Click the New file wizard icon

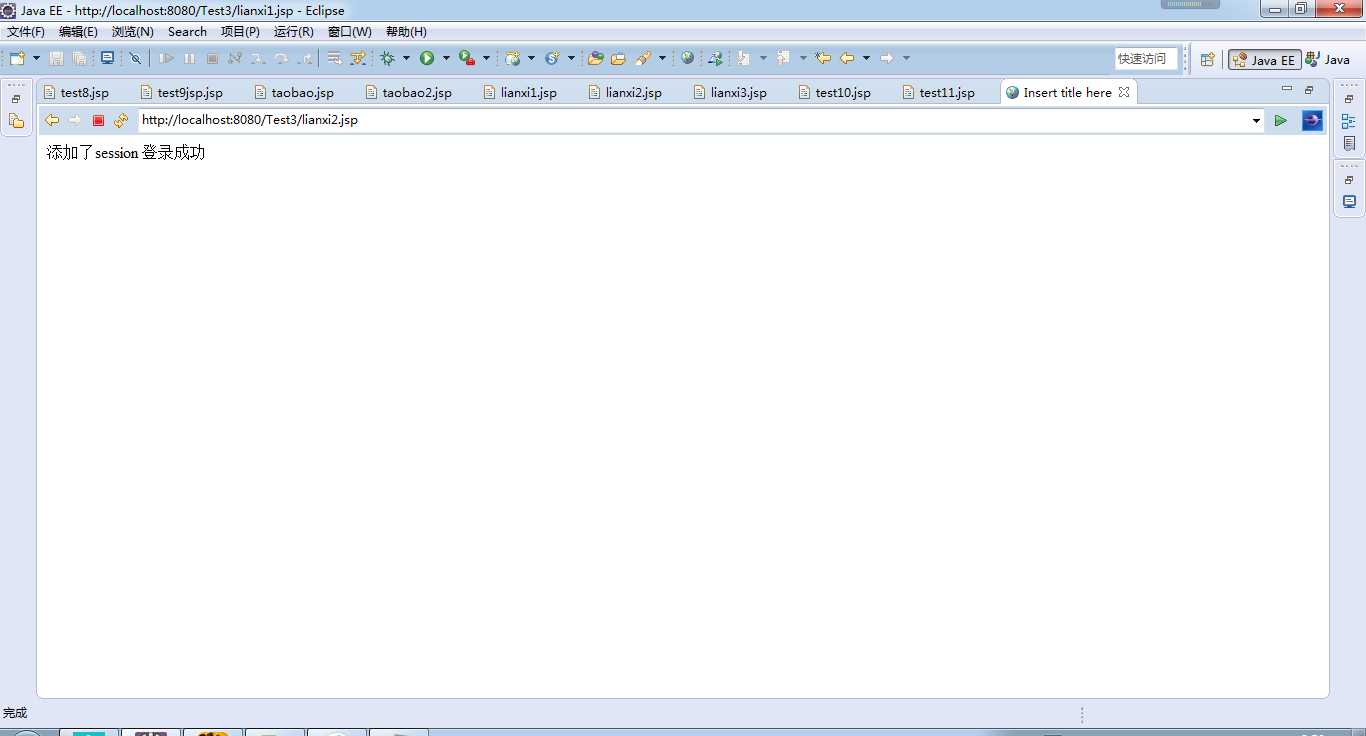(17, 59)
